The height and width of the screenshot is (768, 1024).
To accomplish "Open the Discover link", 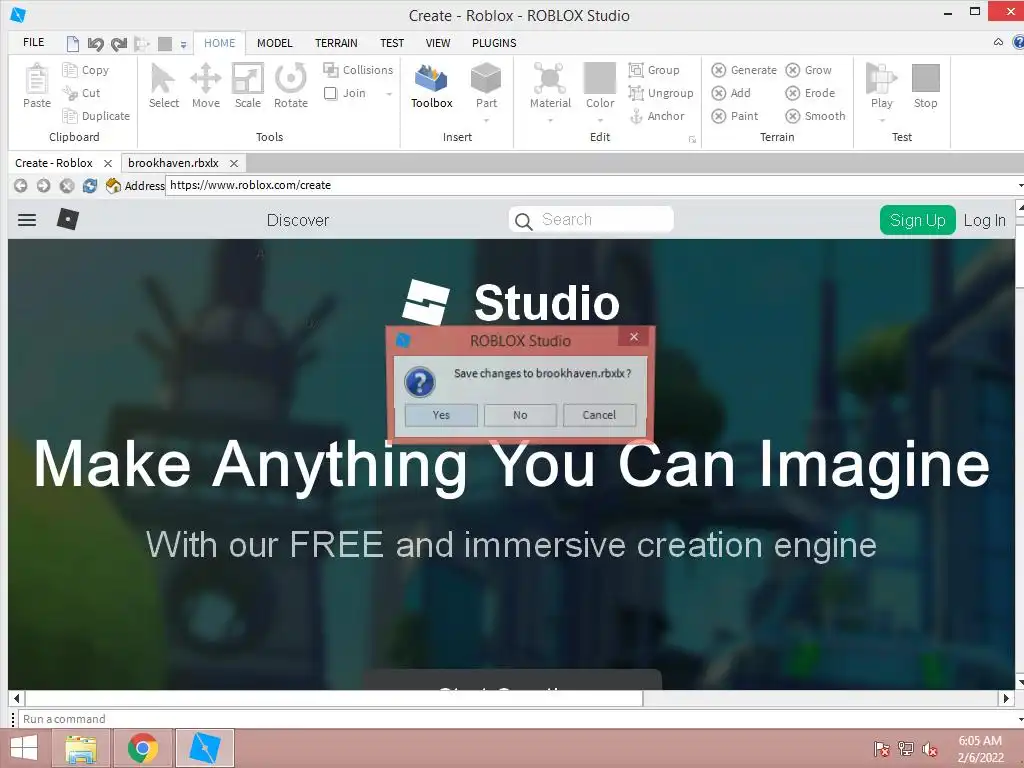I will point(298,220).
